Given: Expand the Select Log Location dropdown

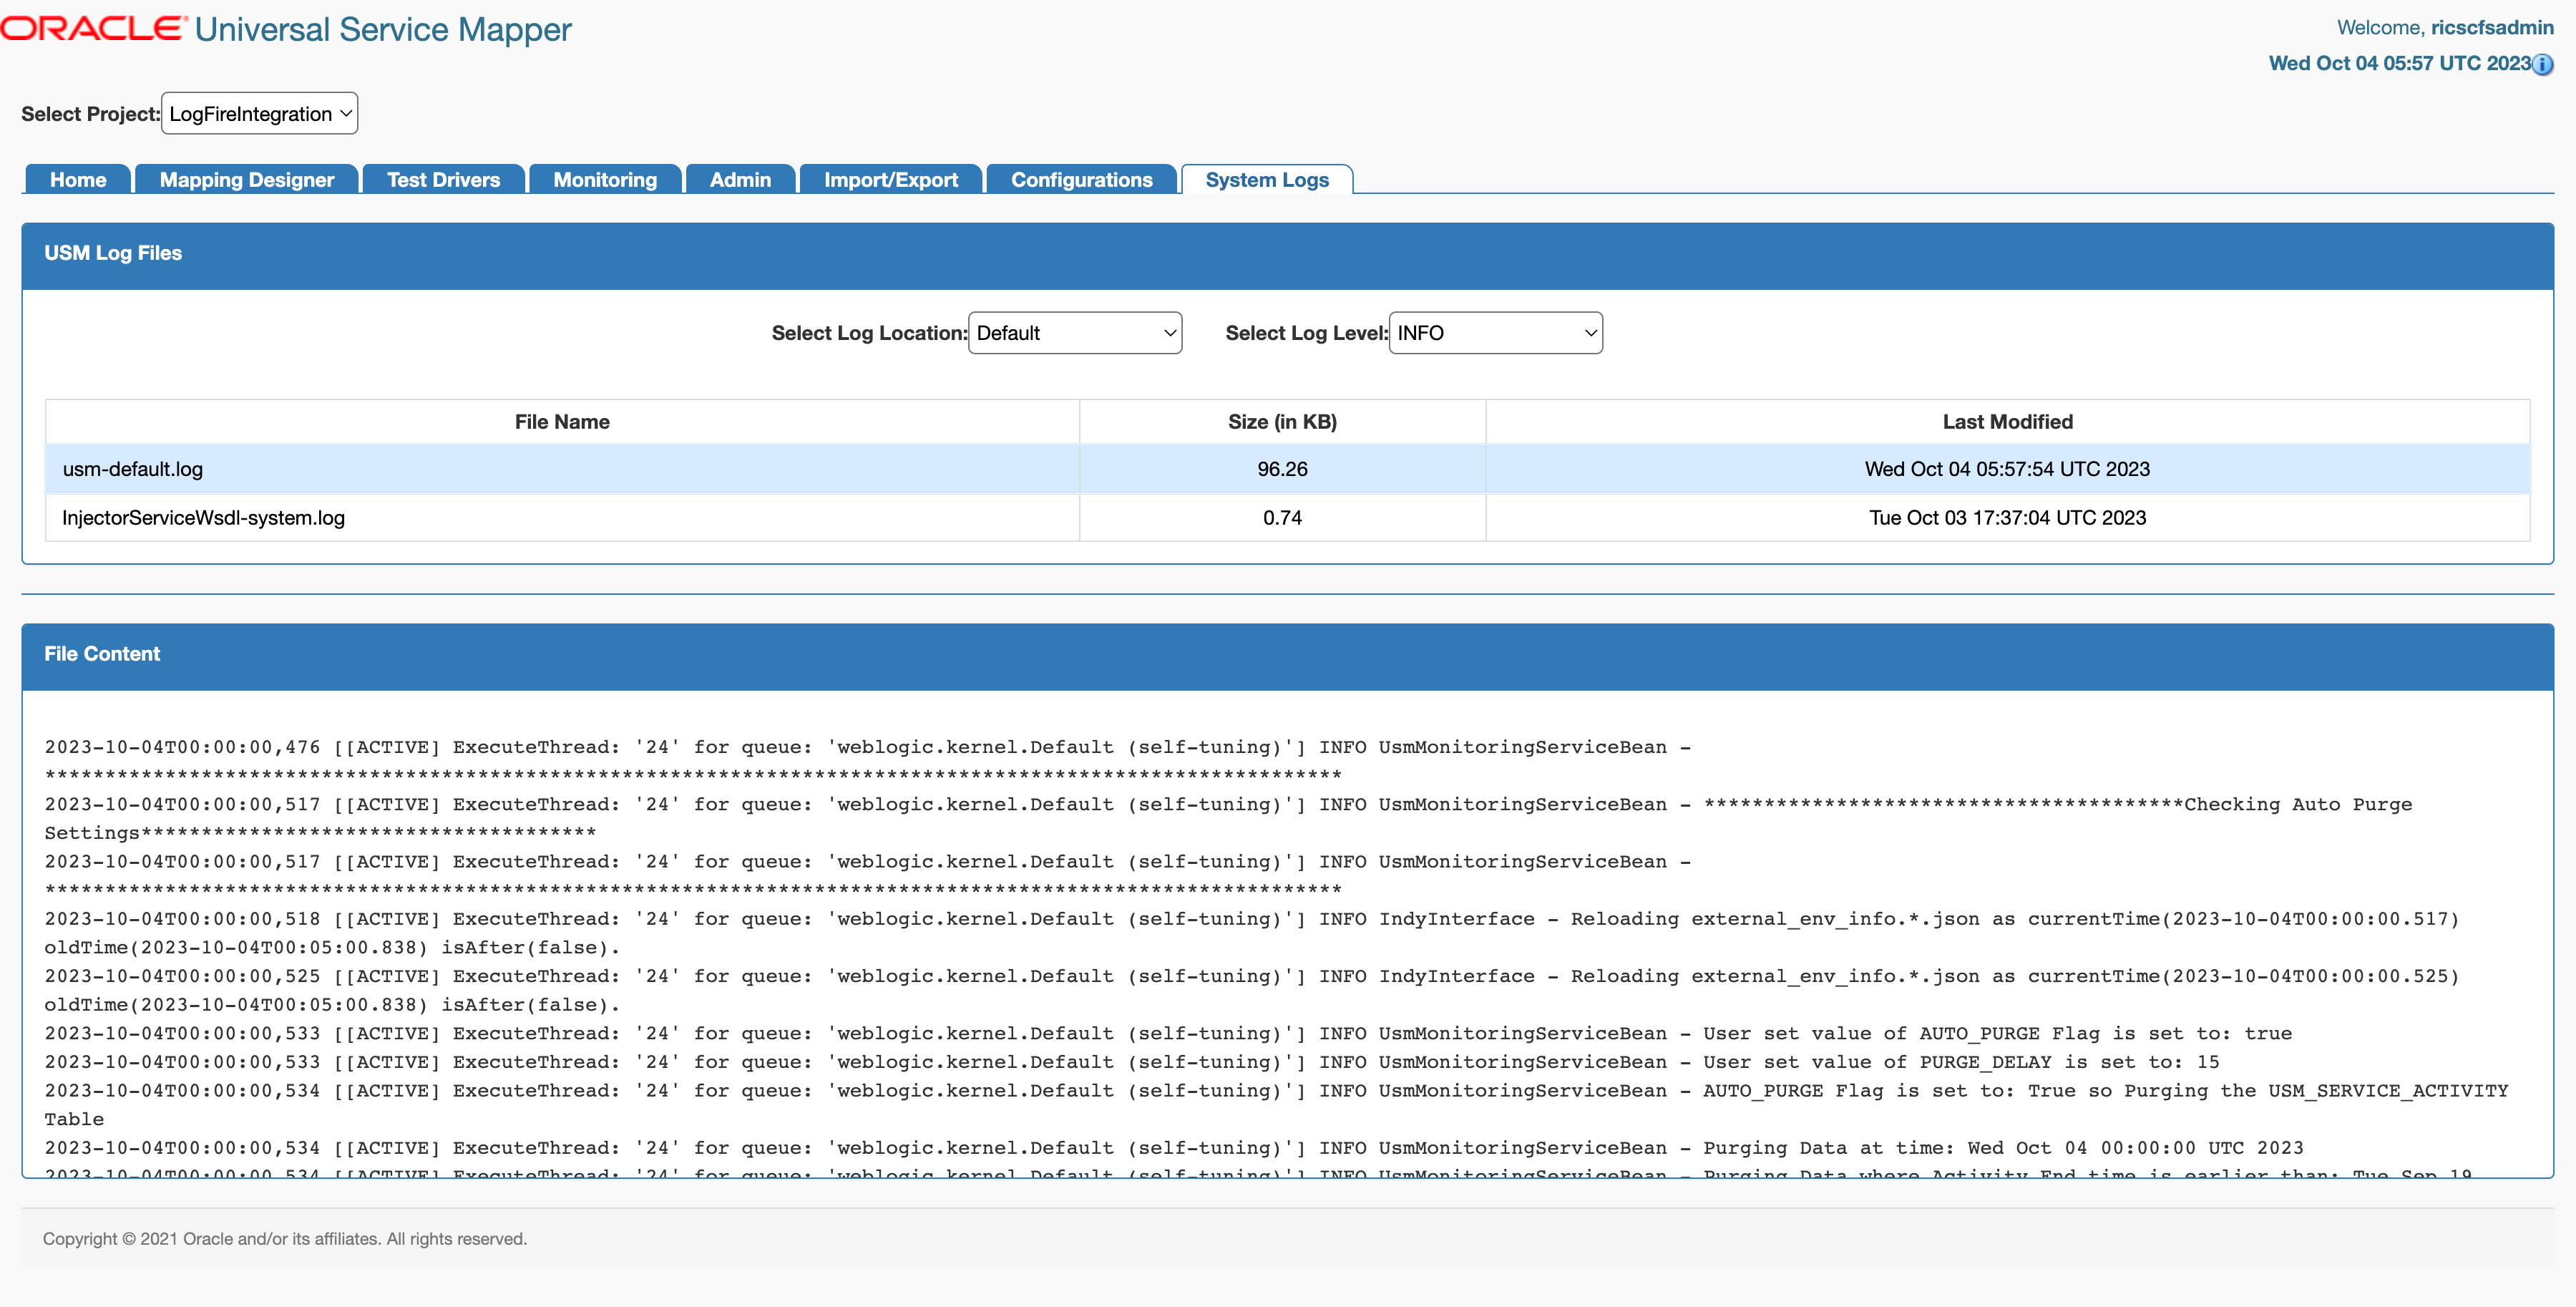Looking at the screenshot, I should click(x=1075, y=333).
